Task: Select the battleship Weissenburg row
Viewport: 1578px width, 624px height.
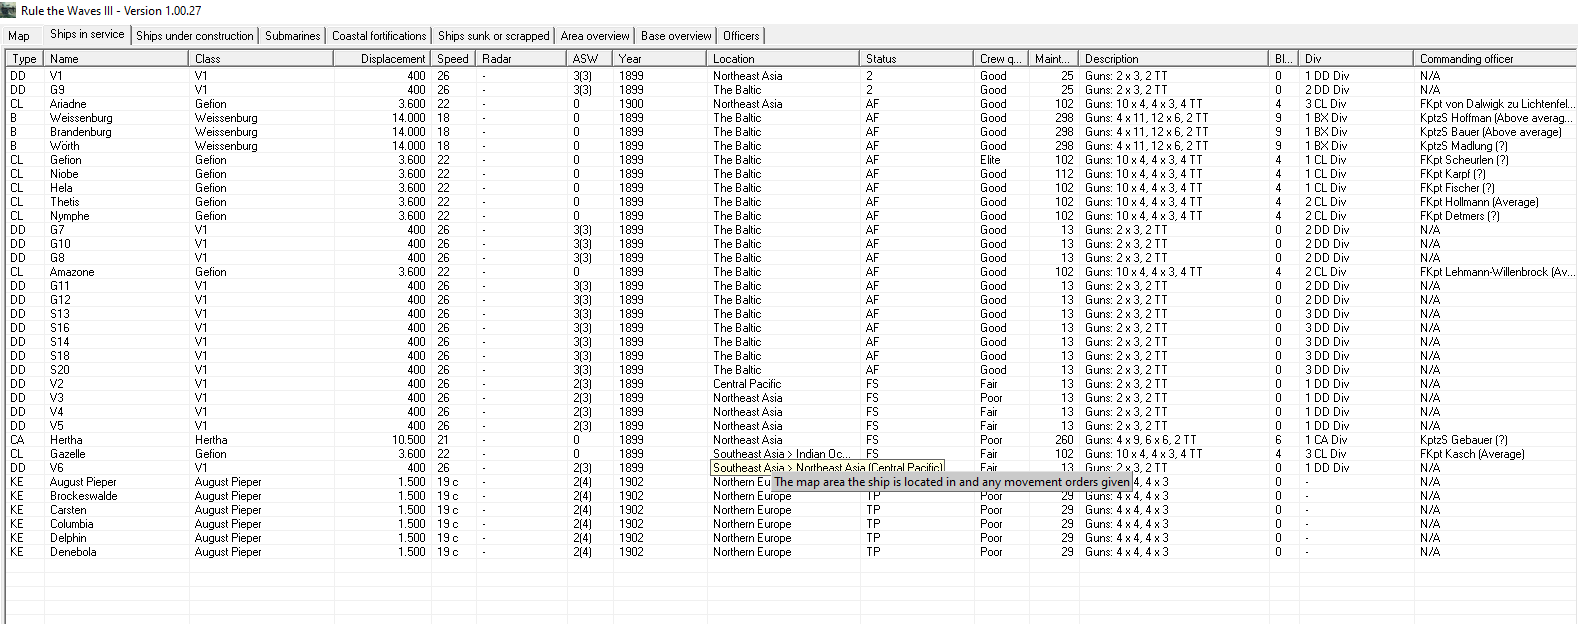Action: pyautogui.click(x=790, y=118)
